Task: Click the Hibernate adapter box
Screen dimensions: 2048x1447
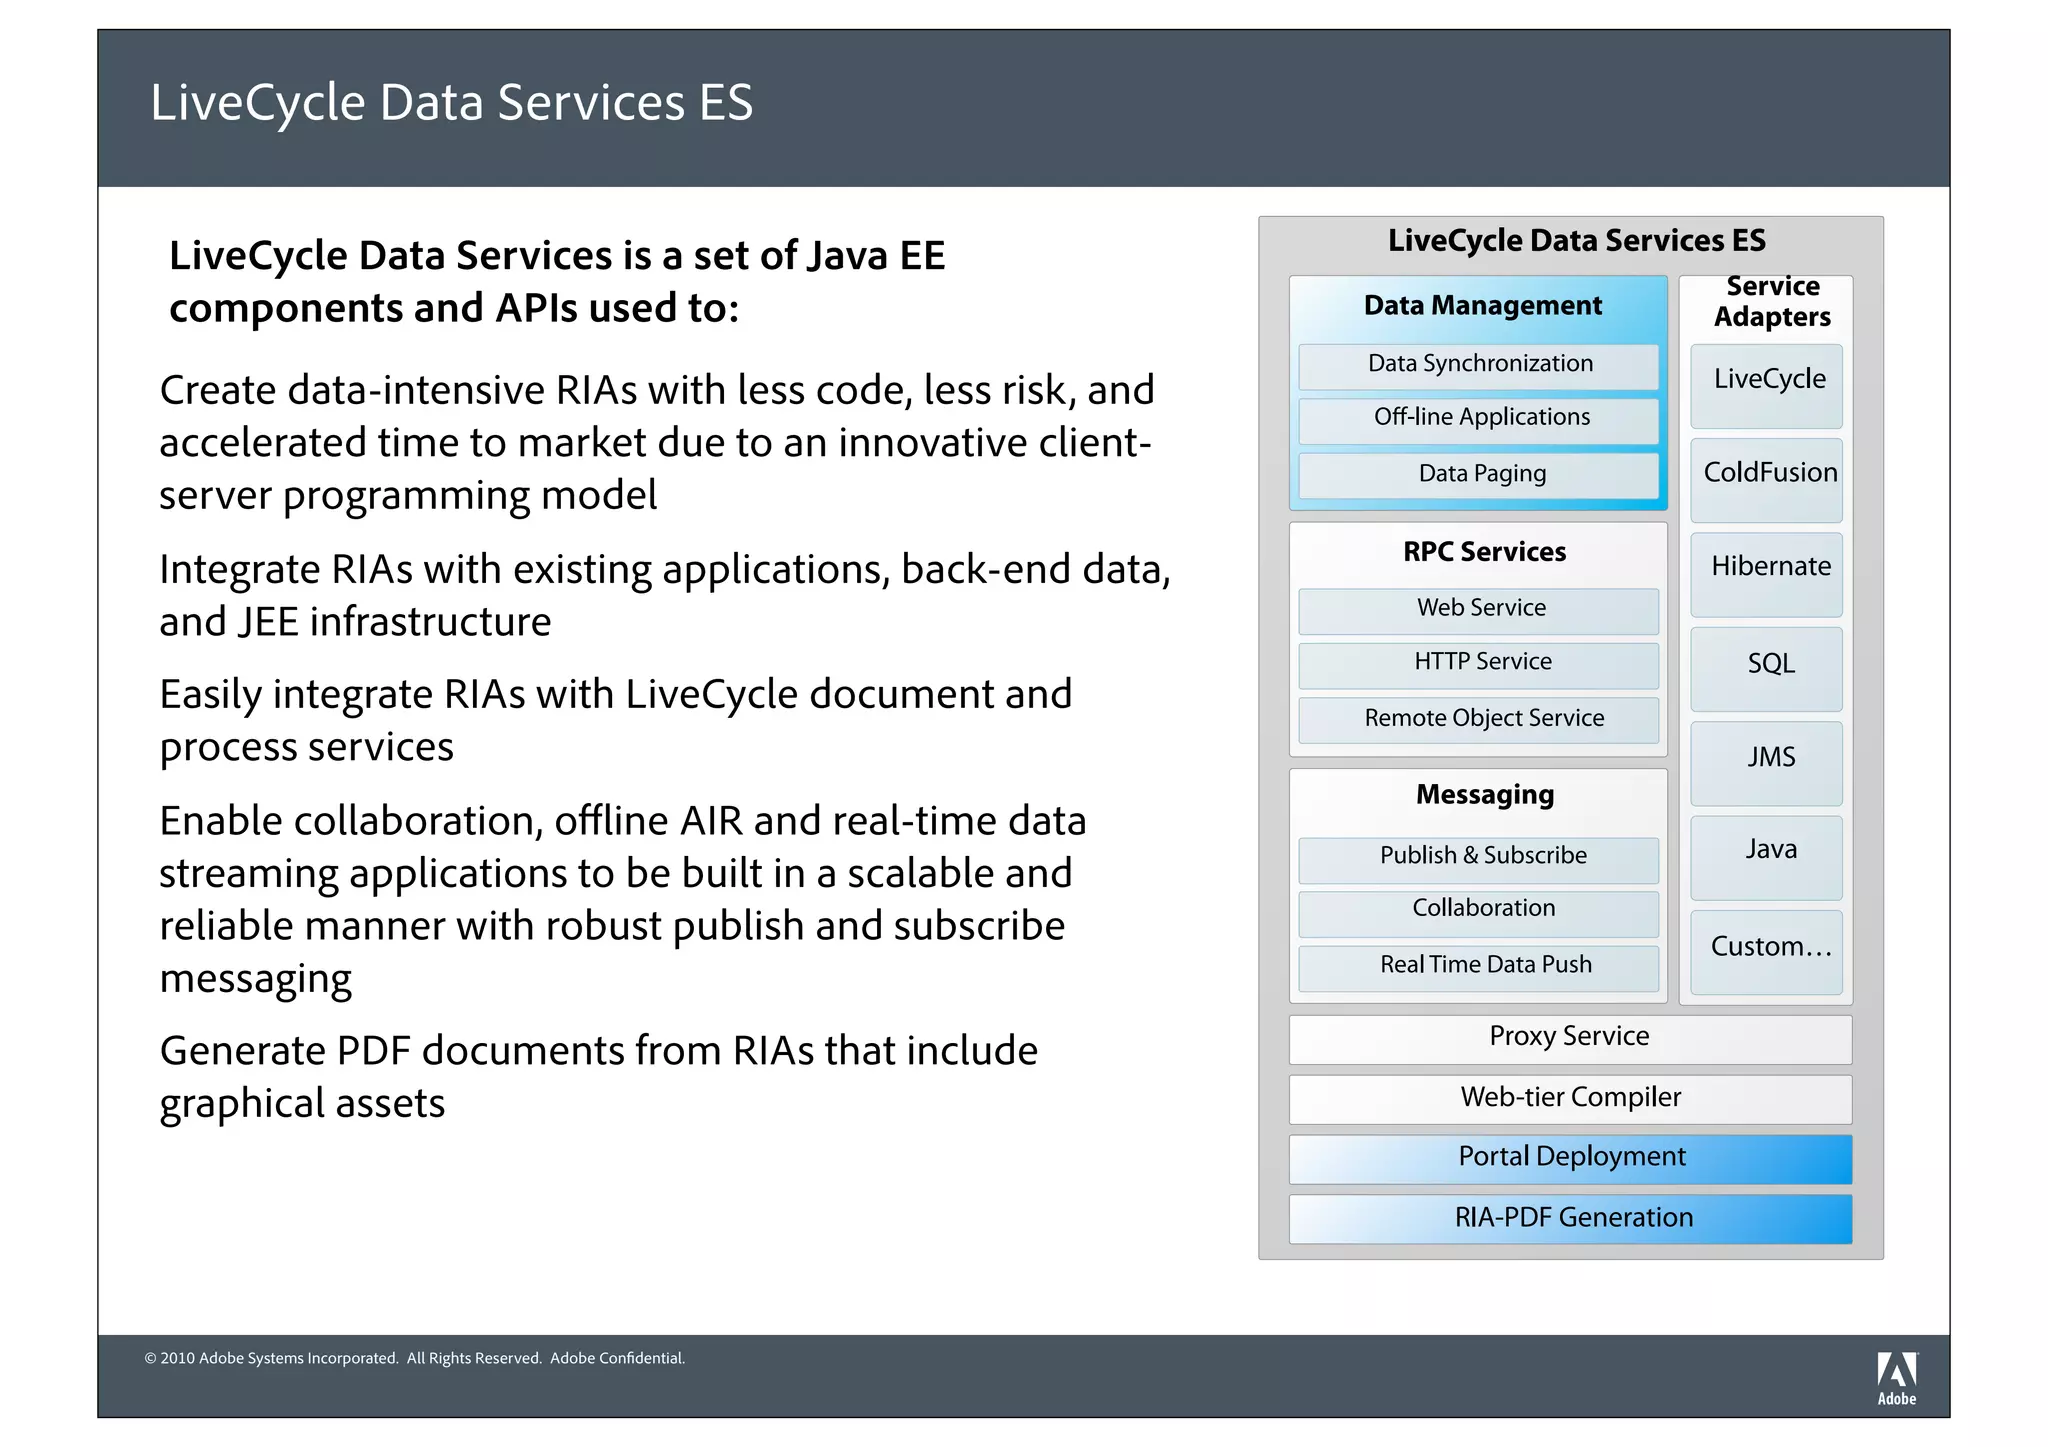Action: tap(1766, 573)
